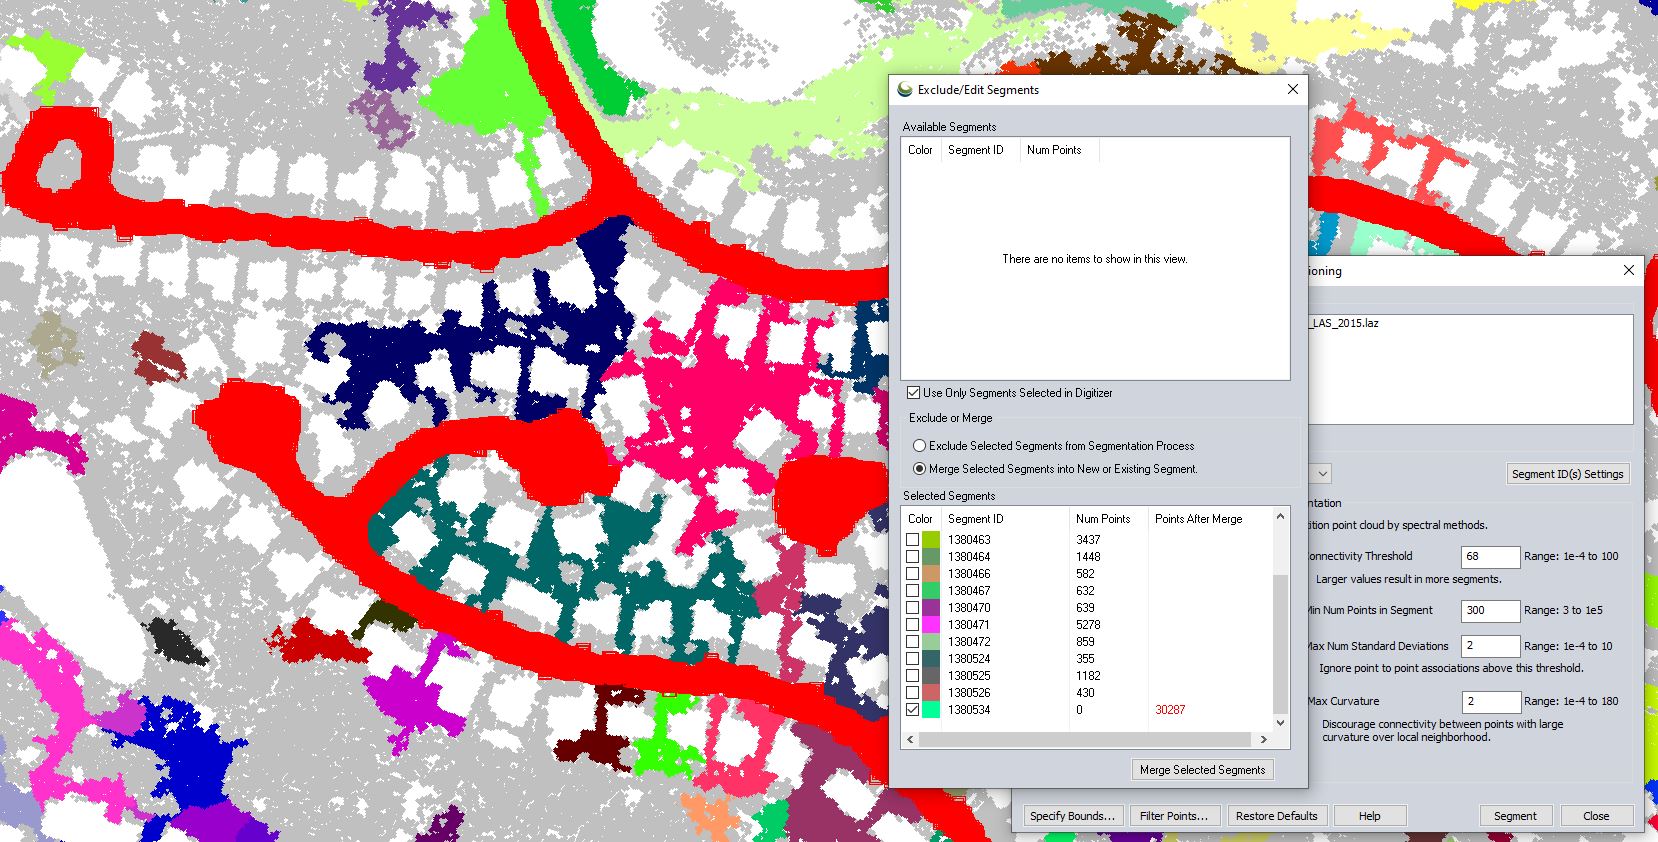This screenshot has width=1658, height=842.
Task: Click the Max Curvature input field
Action: [x=1490, y=702]
